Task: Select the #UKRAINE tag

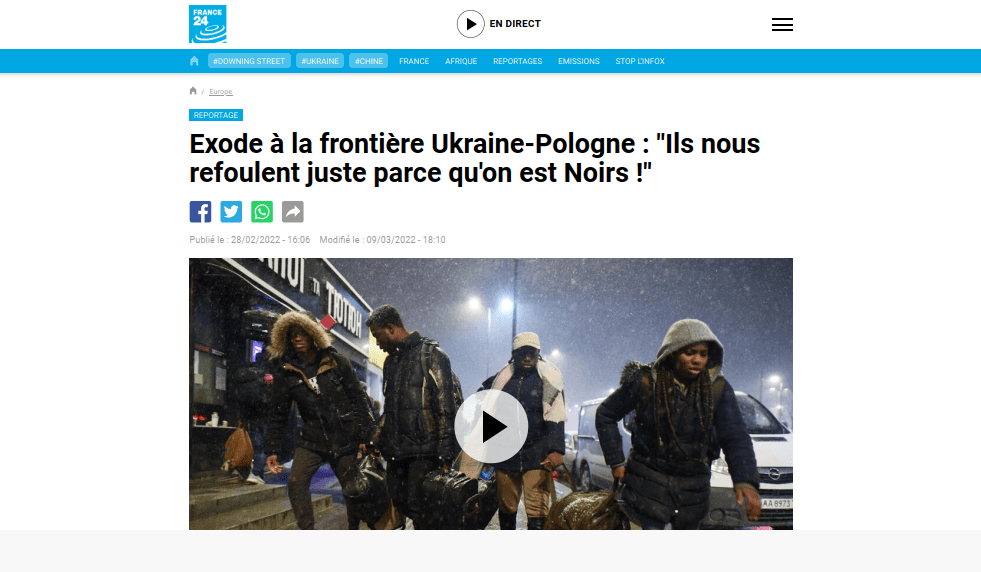Action: tap(320, 61)
